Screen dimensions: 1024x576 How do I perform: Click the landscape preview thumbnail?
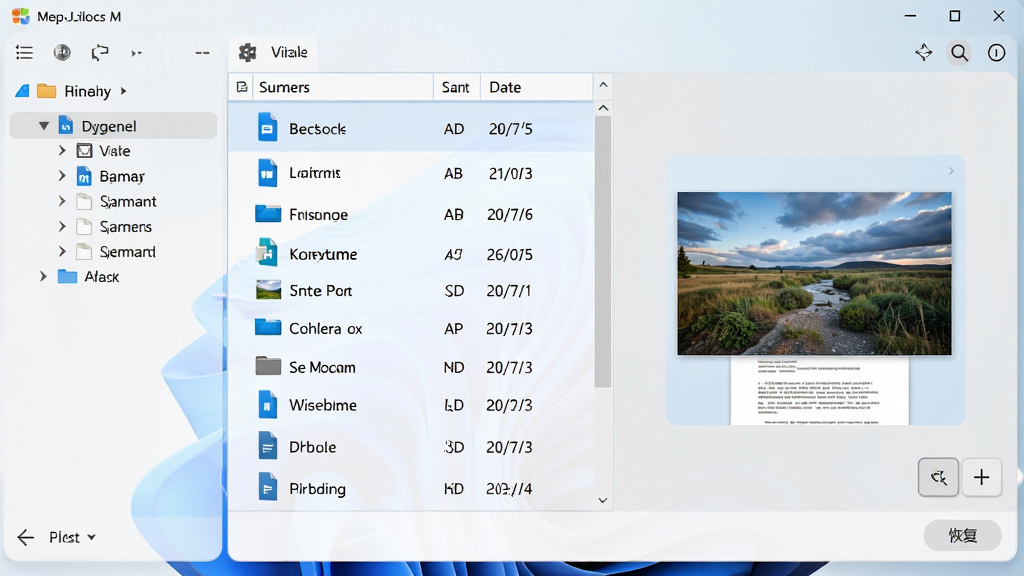coord(814,274)
